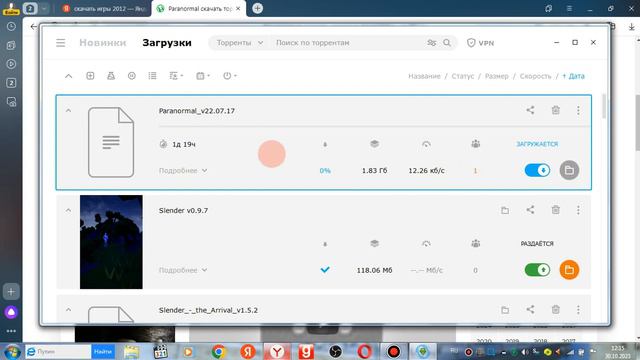This screenshot has width=640, height=360.
Task: Close the Paranormal browser tab
Action: pos(238,9)
